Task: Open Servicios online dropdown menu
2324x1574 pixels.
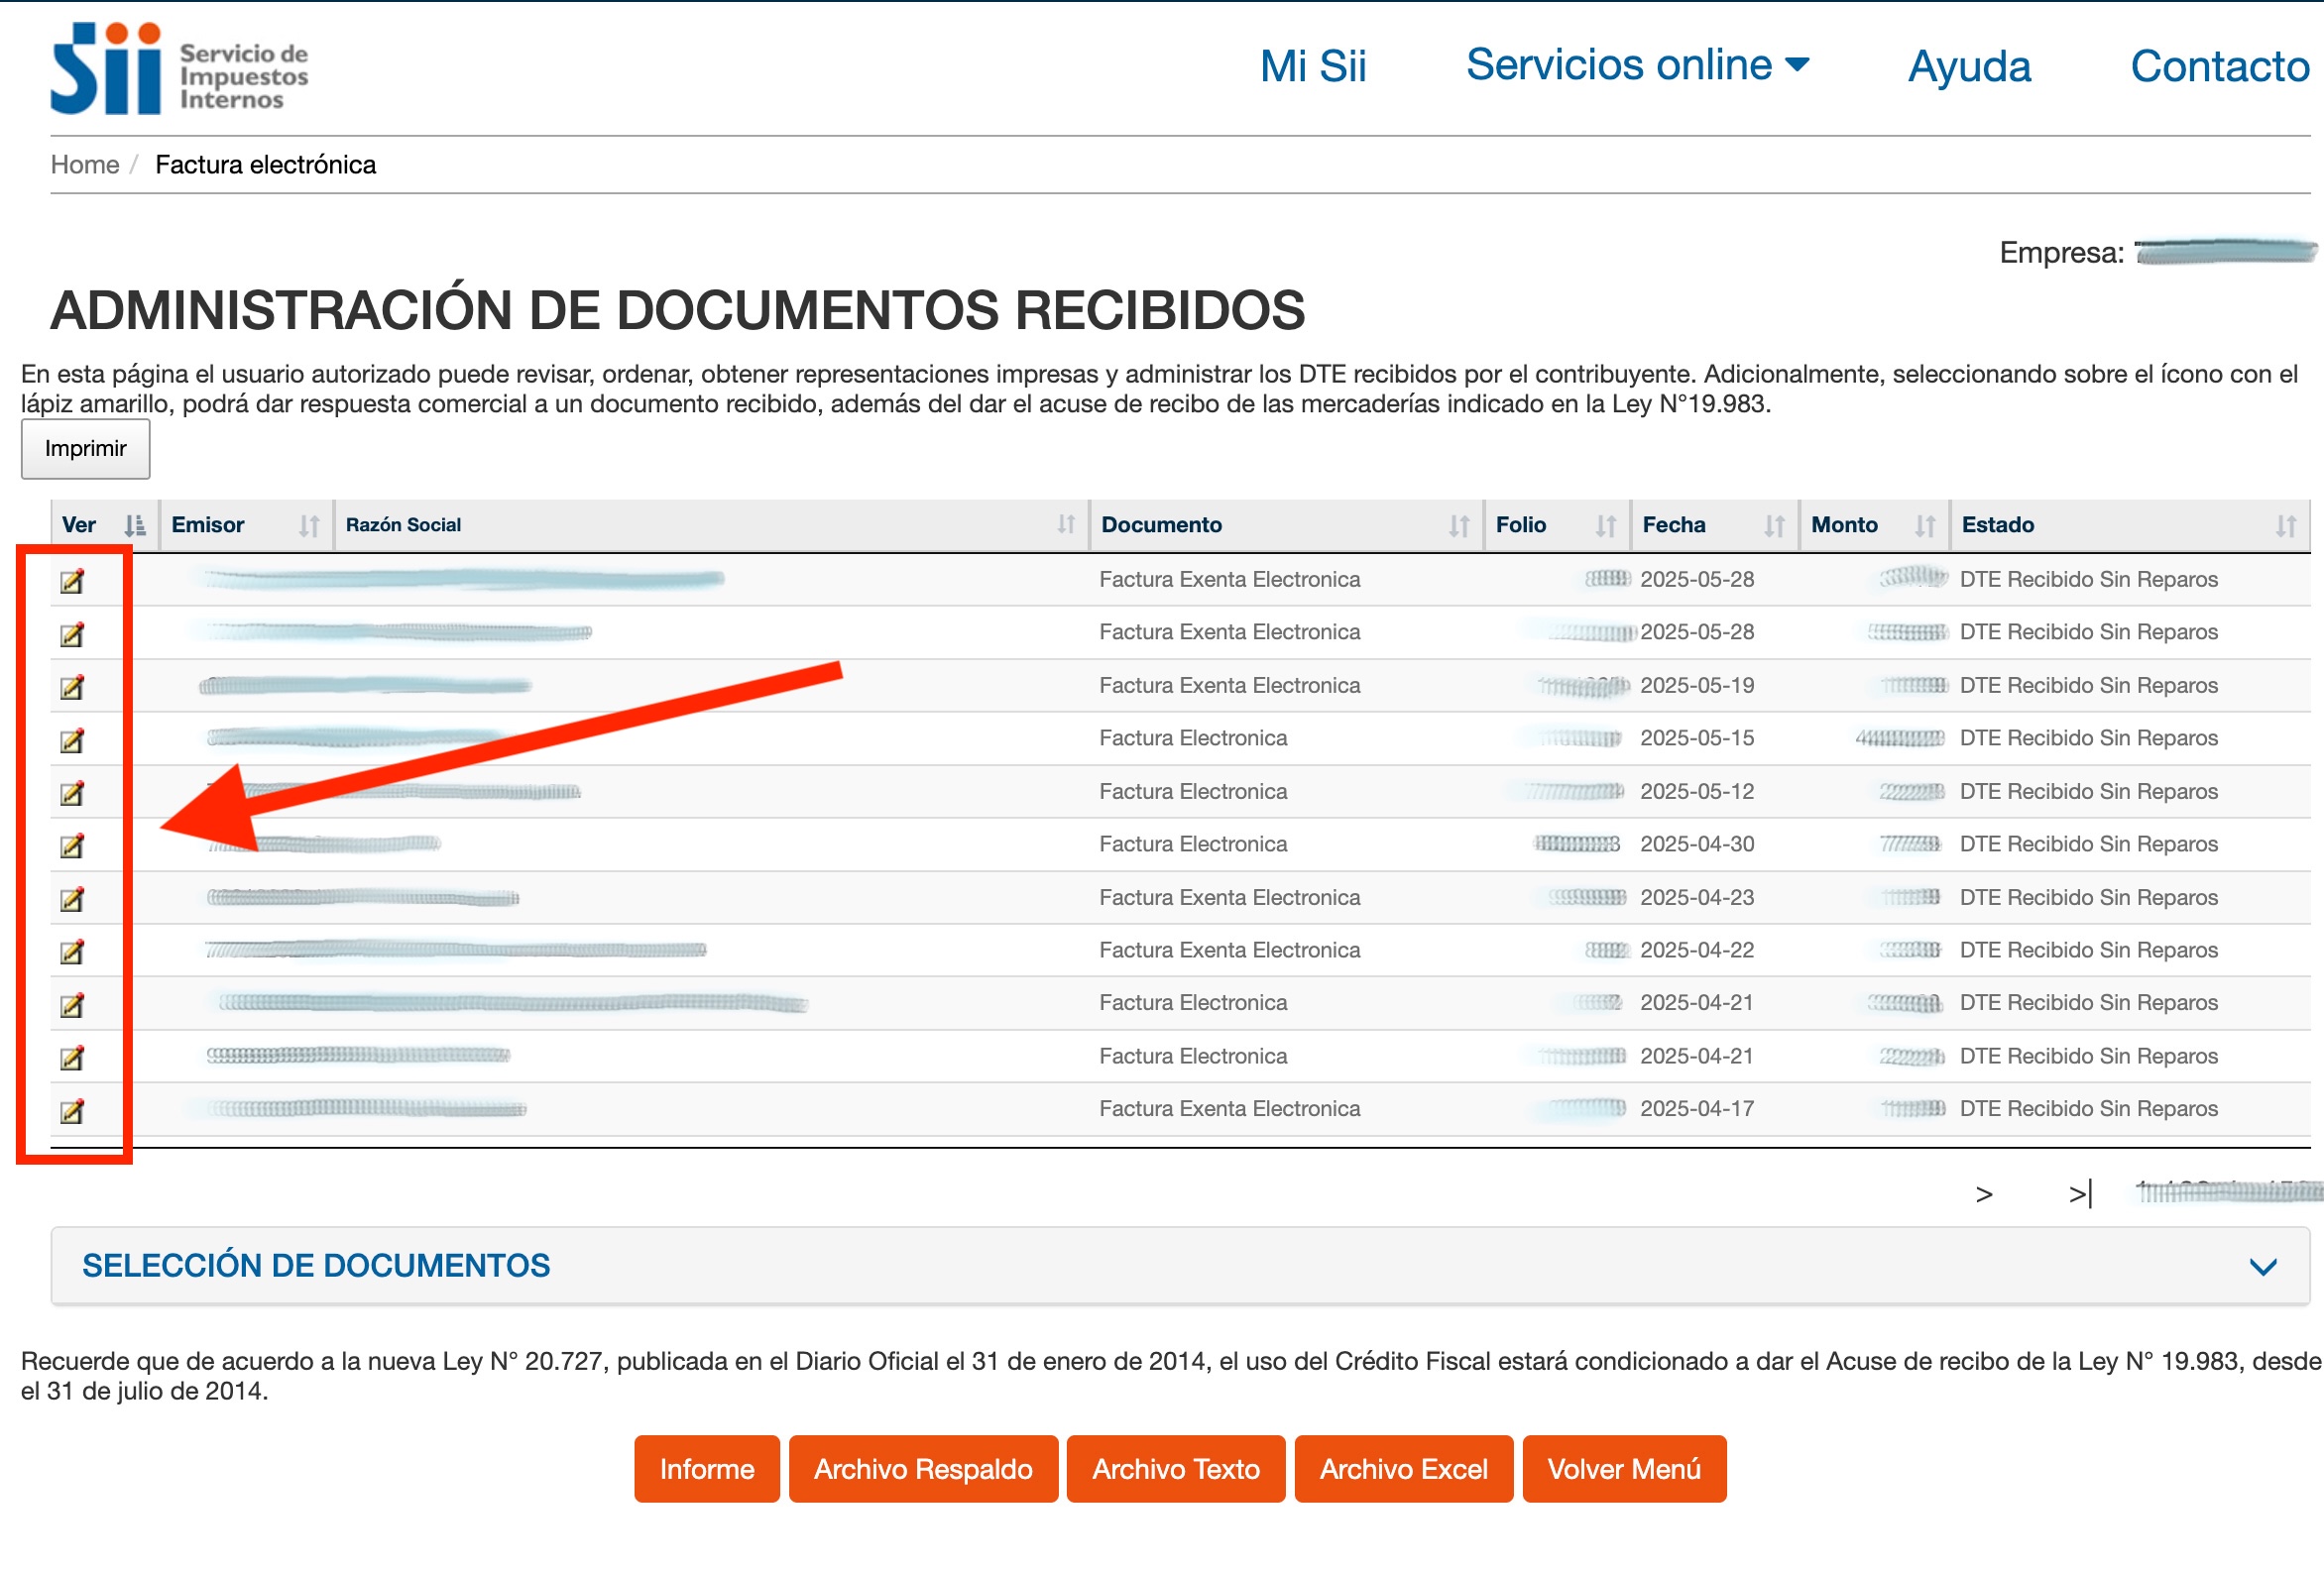Action: click(x=1637, y=65)
